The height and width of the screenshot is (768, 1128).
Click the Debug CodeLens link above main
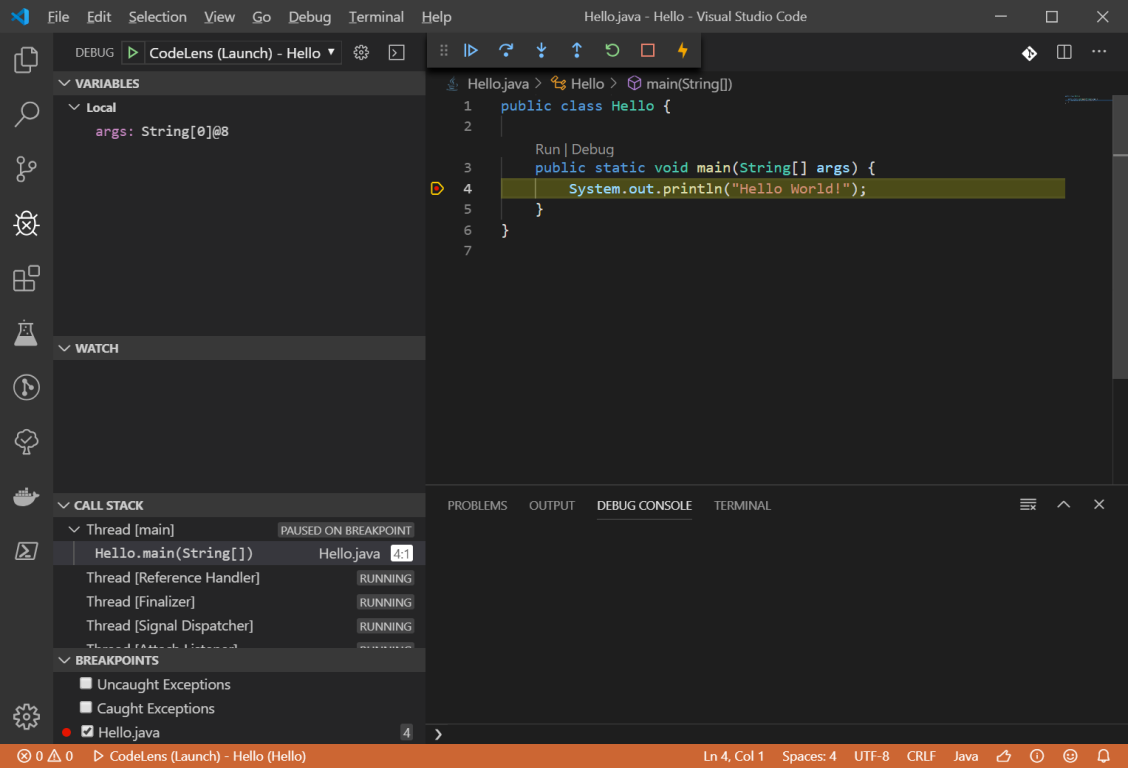pos(592,149)
